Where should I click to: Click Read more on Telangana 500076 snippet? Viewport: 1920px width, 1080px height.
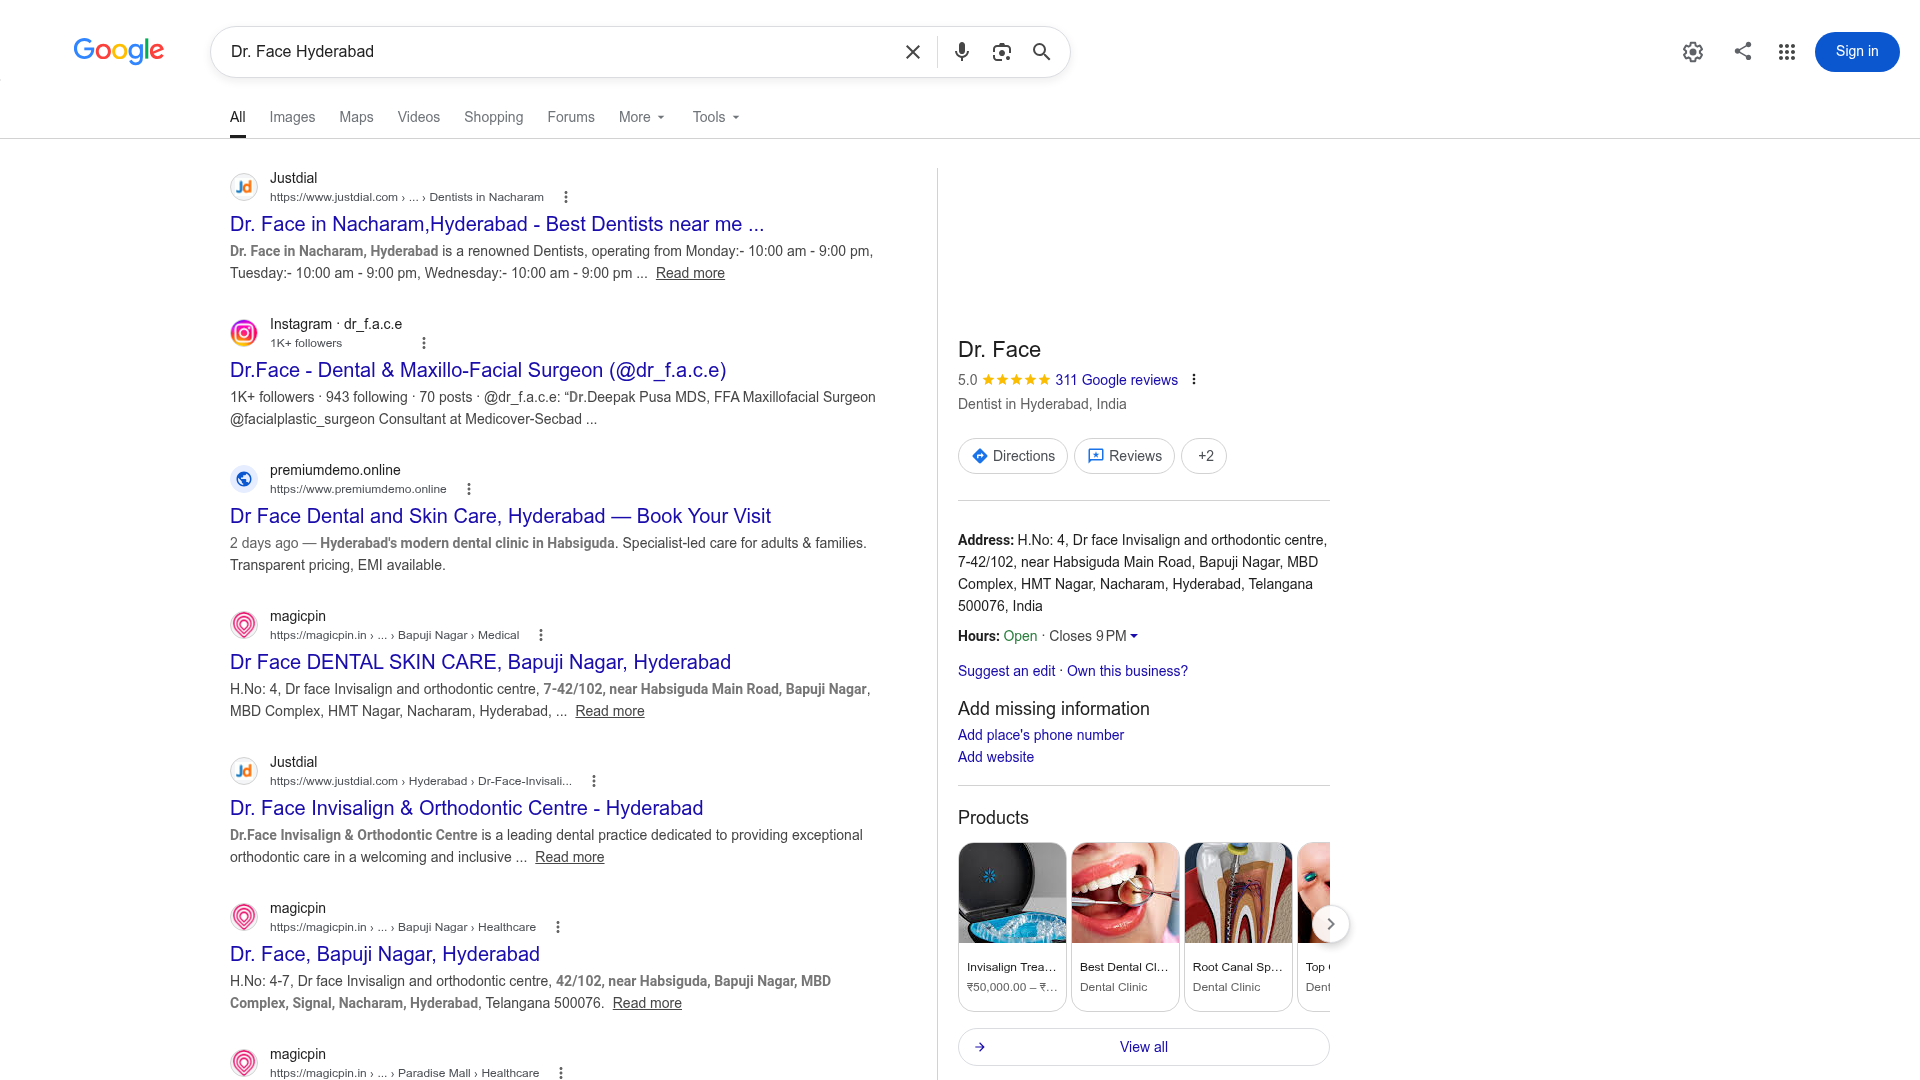[x=647, y=1003]
